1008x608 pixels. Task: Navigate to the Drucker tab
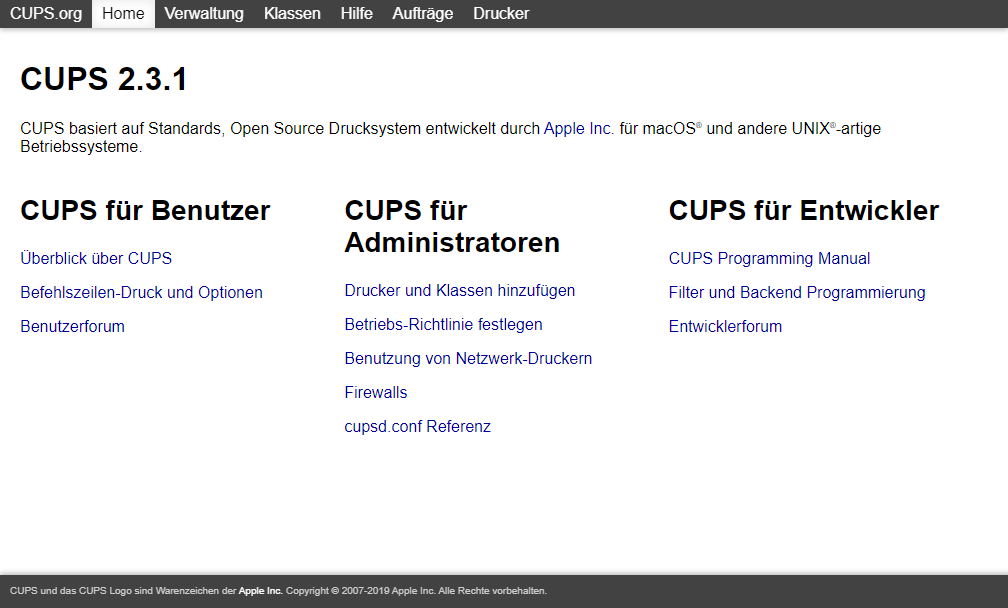tap(501, 14)
